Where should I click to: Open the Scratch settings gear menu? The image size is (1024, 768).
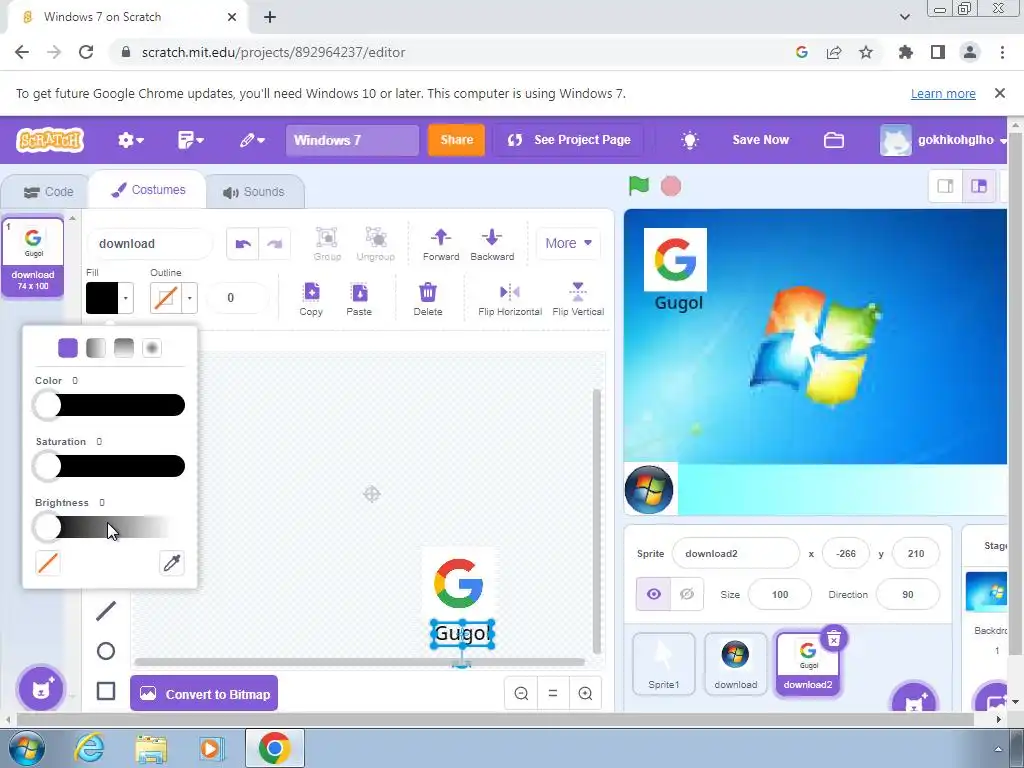point(131,140)
